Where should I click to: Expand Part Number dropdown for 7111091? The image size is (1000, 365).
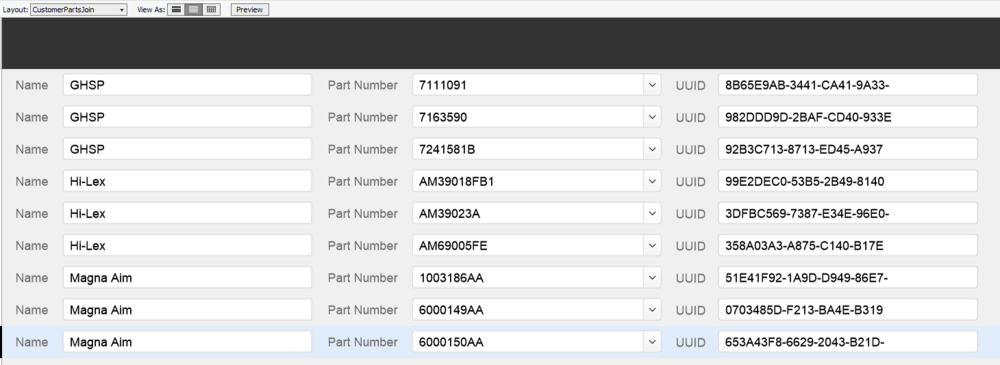[652, 85]
